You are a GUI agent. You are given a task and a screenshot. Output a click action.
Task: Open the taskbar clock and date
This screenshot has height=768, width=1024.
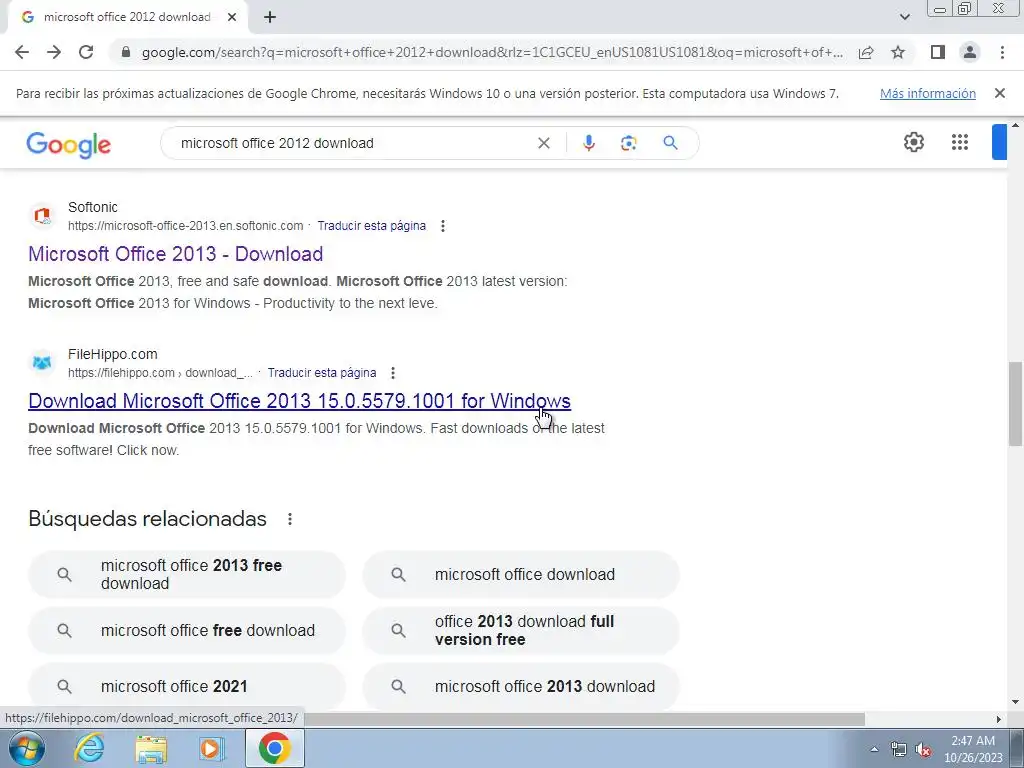pyautogui.click(x=973, y=749)
